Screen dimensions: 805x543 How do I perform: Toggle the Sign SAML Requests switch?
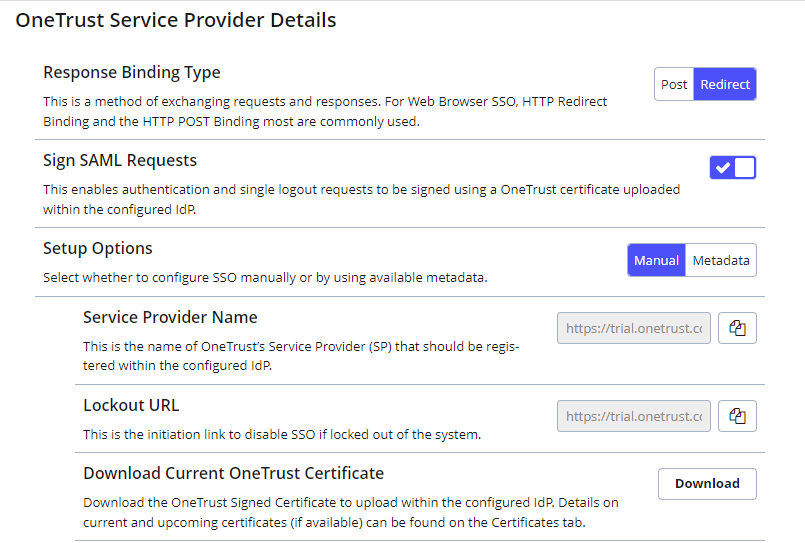[733, 167]
